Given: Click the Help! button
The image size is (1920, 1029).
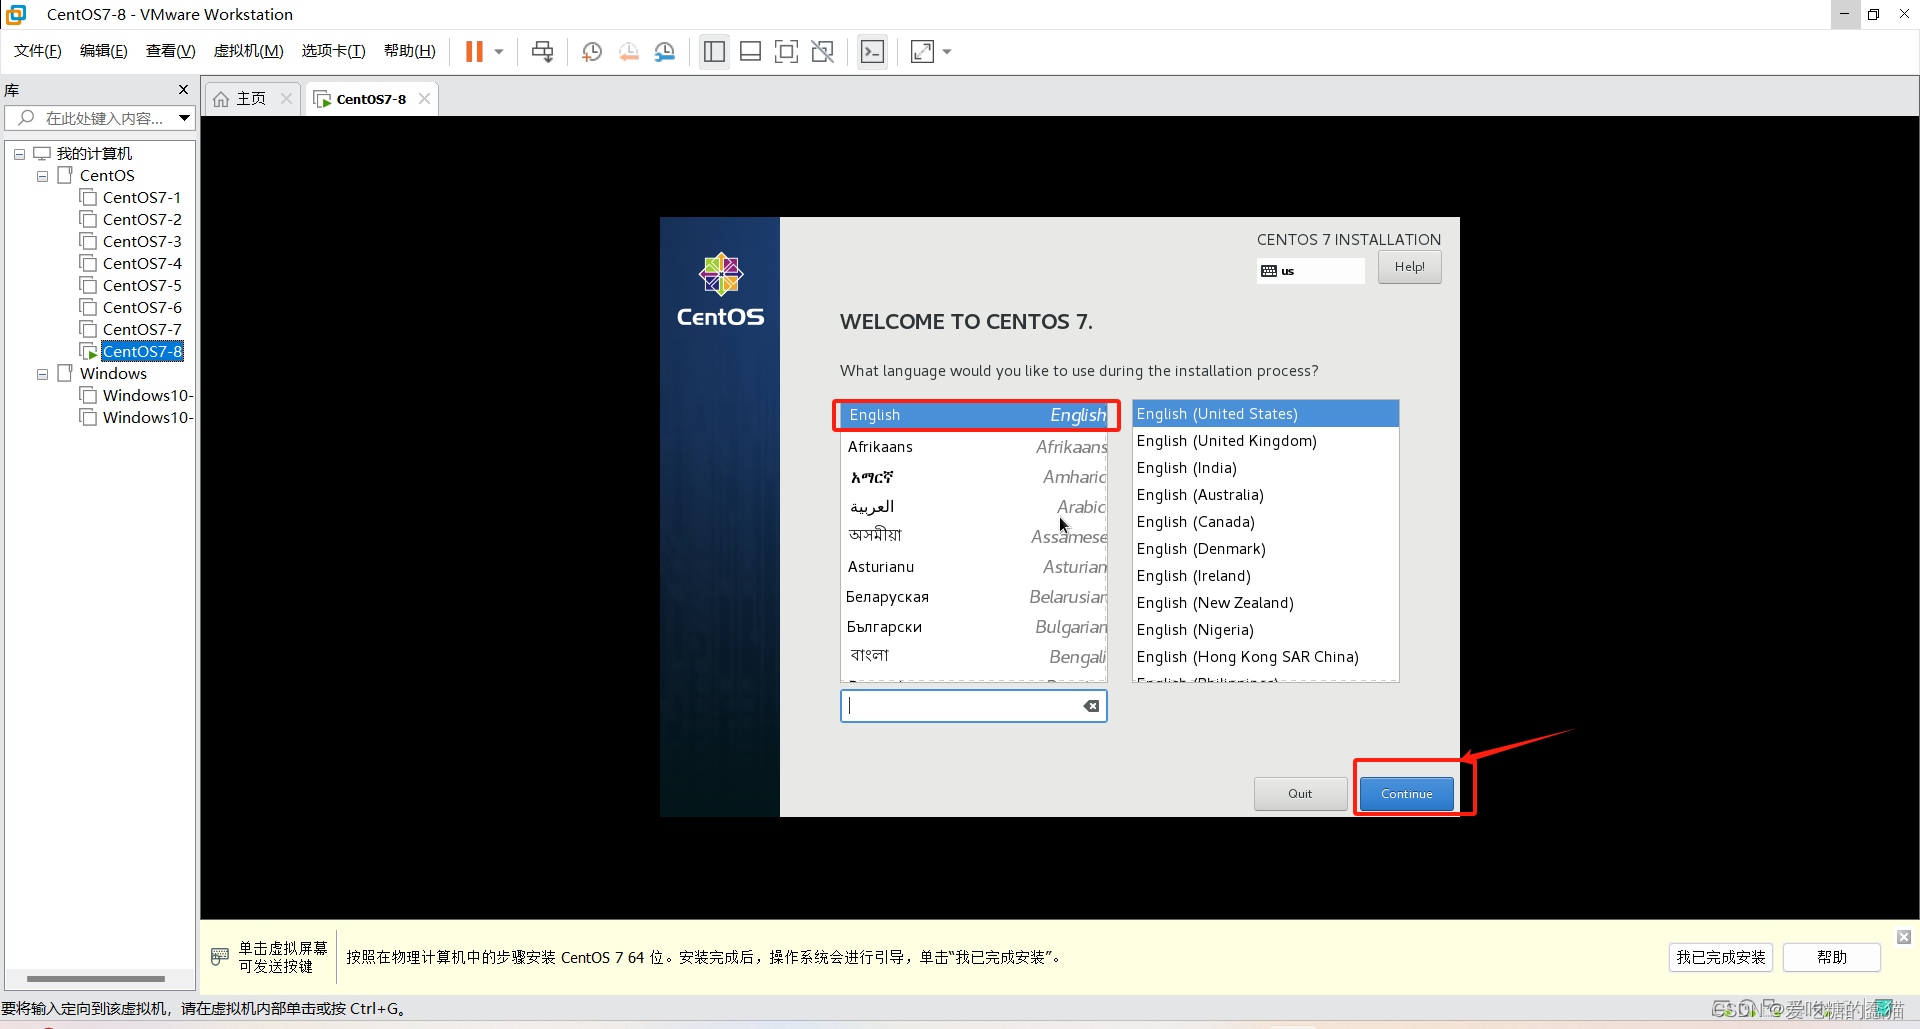Looking at the screenshot, I should pos(1409,267).
